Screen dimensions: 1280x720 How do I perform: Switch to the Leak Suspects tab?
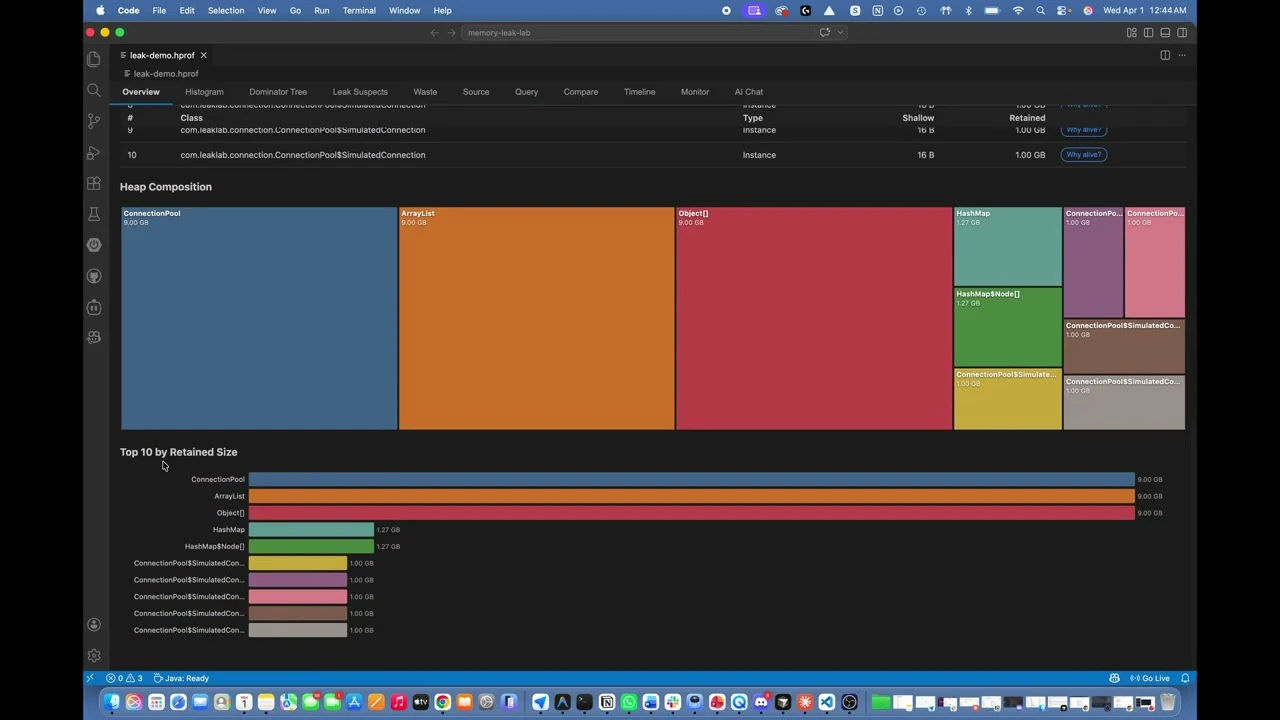coord(360,92)
